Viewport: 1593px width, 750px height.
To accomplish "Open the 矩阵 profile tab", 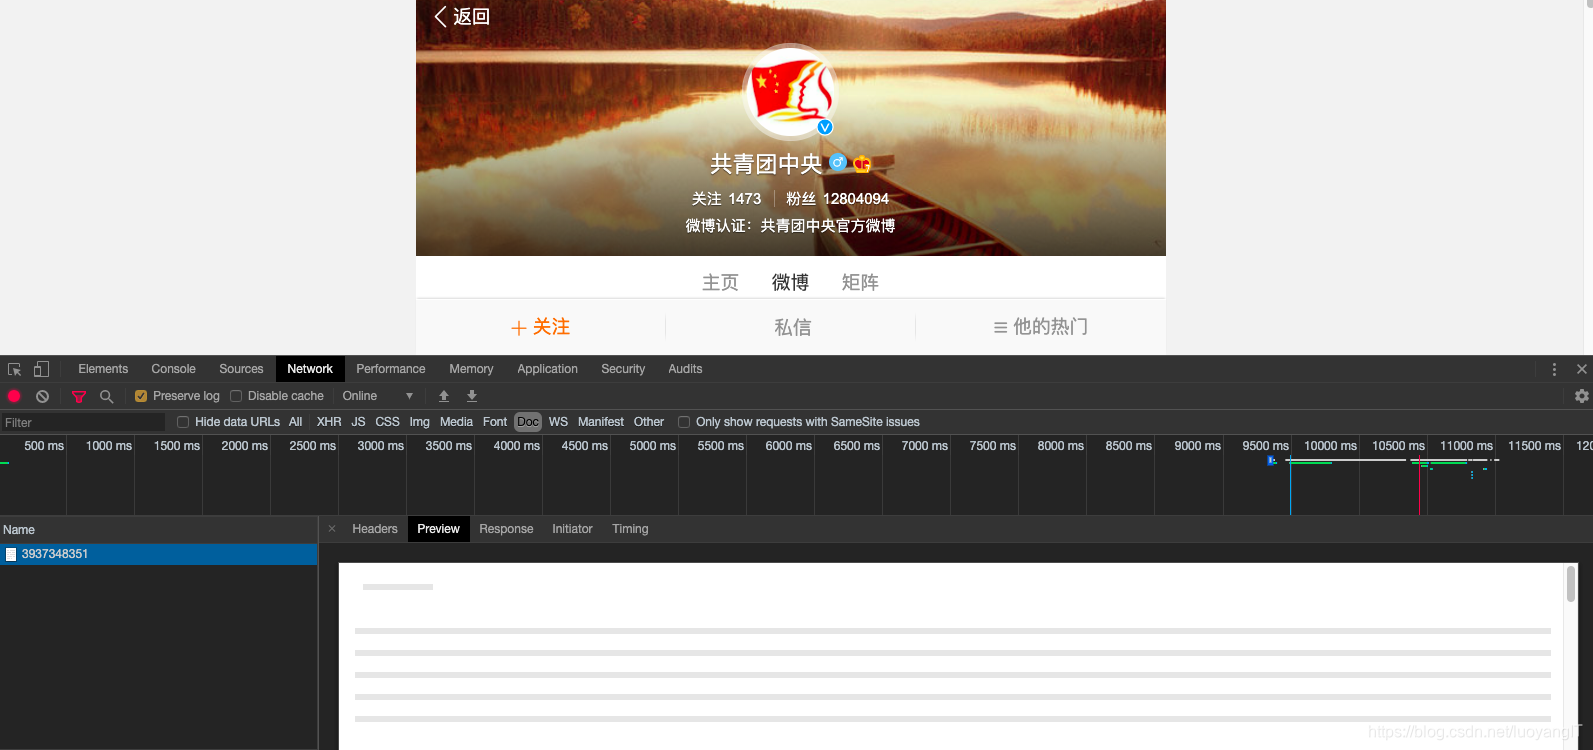I will pyautogui.click(x=860, y=282).
